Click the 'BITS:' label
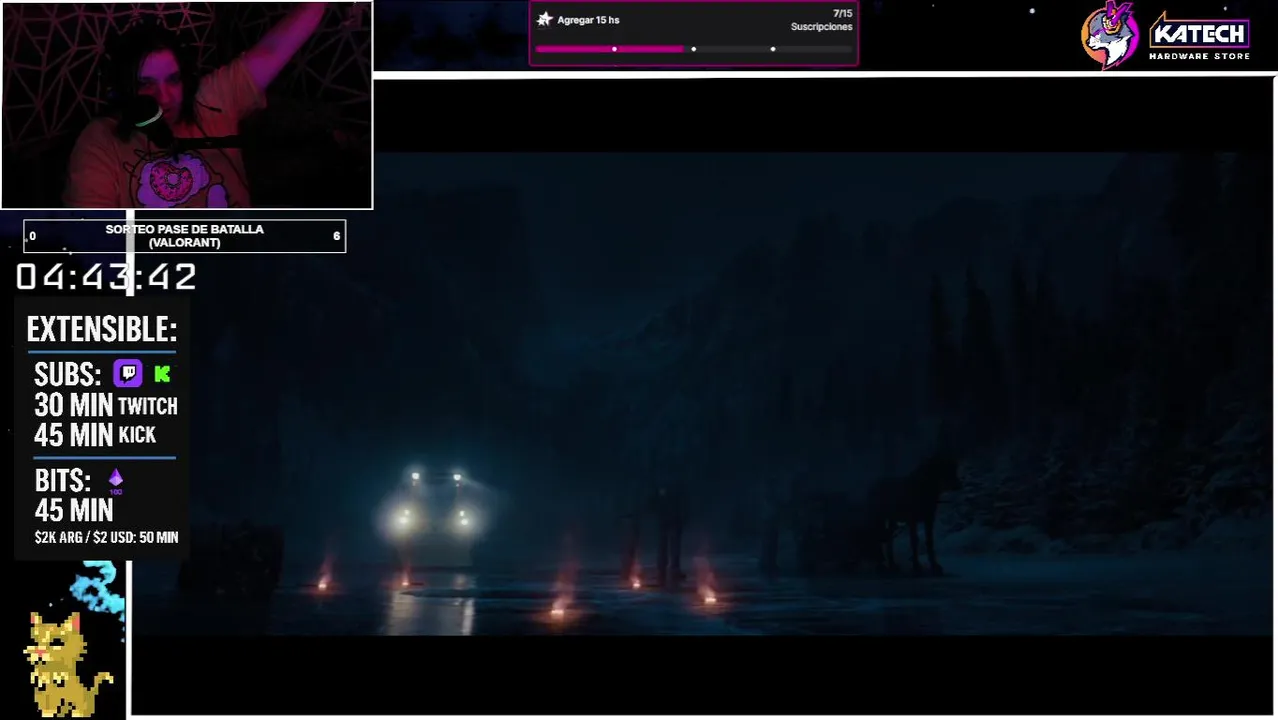1278x720 pixels. (63, 480)
